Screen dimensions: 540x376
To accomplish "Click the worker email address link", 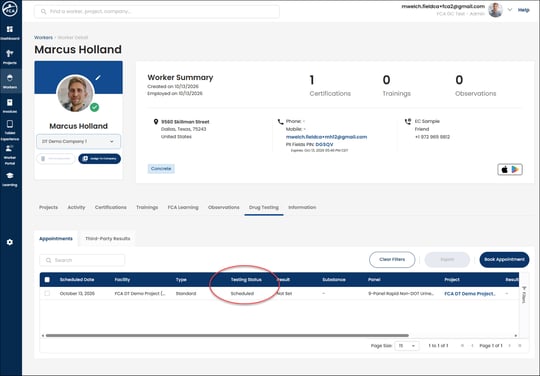I will pos(326,137).
